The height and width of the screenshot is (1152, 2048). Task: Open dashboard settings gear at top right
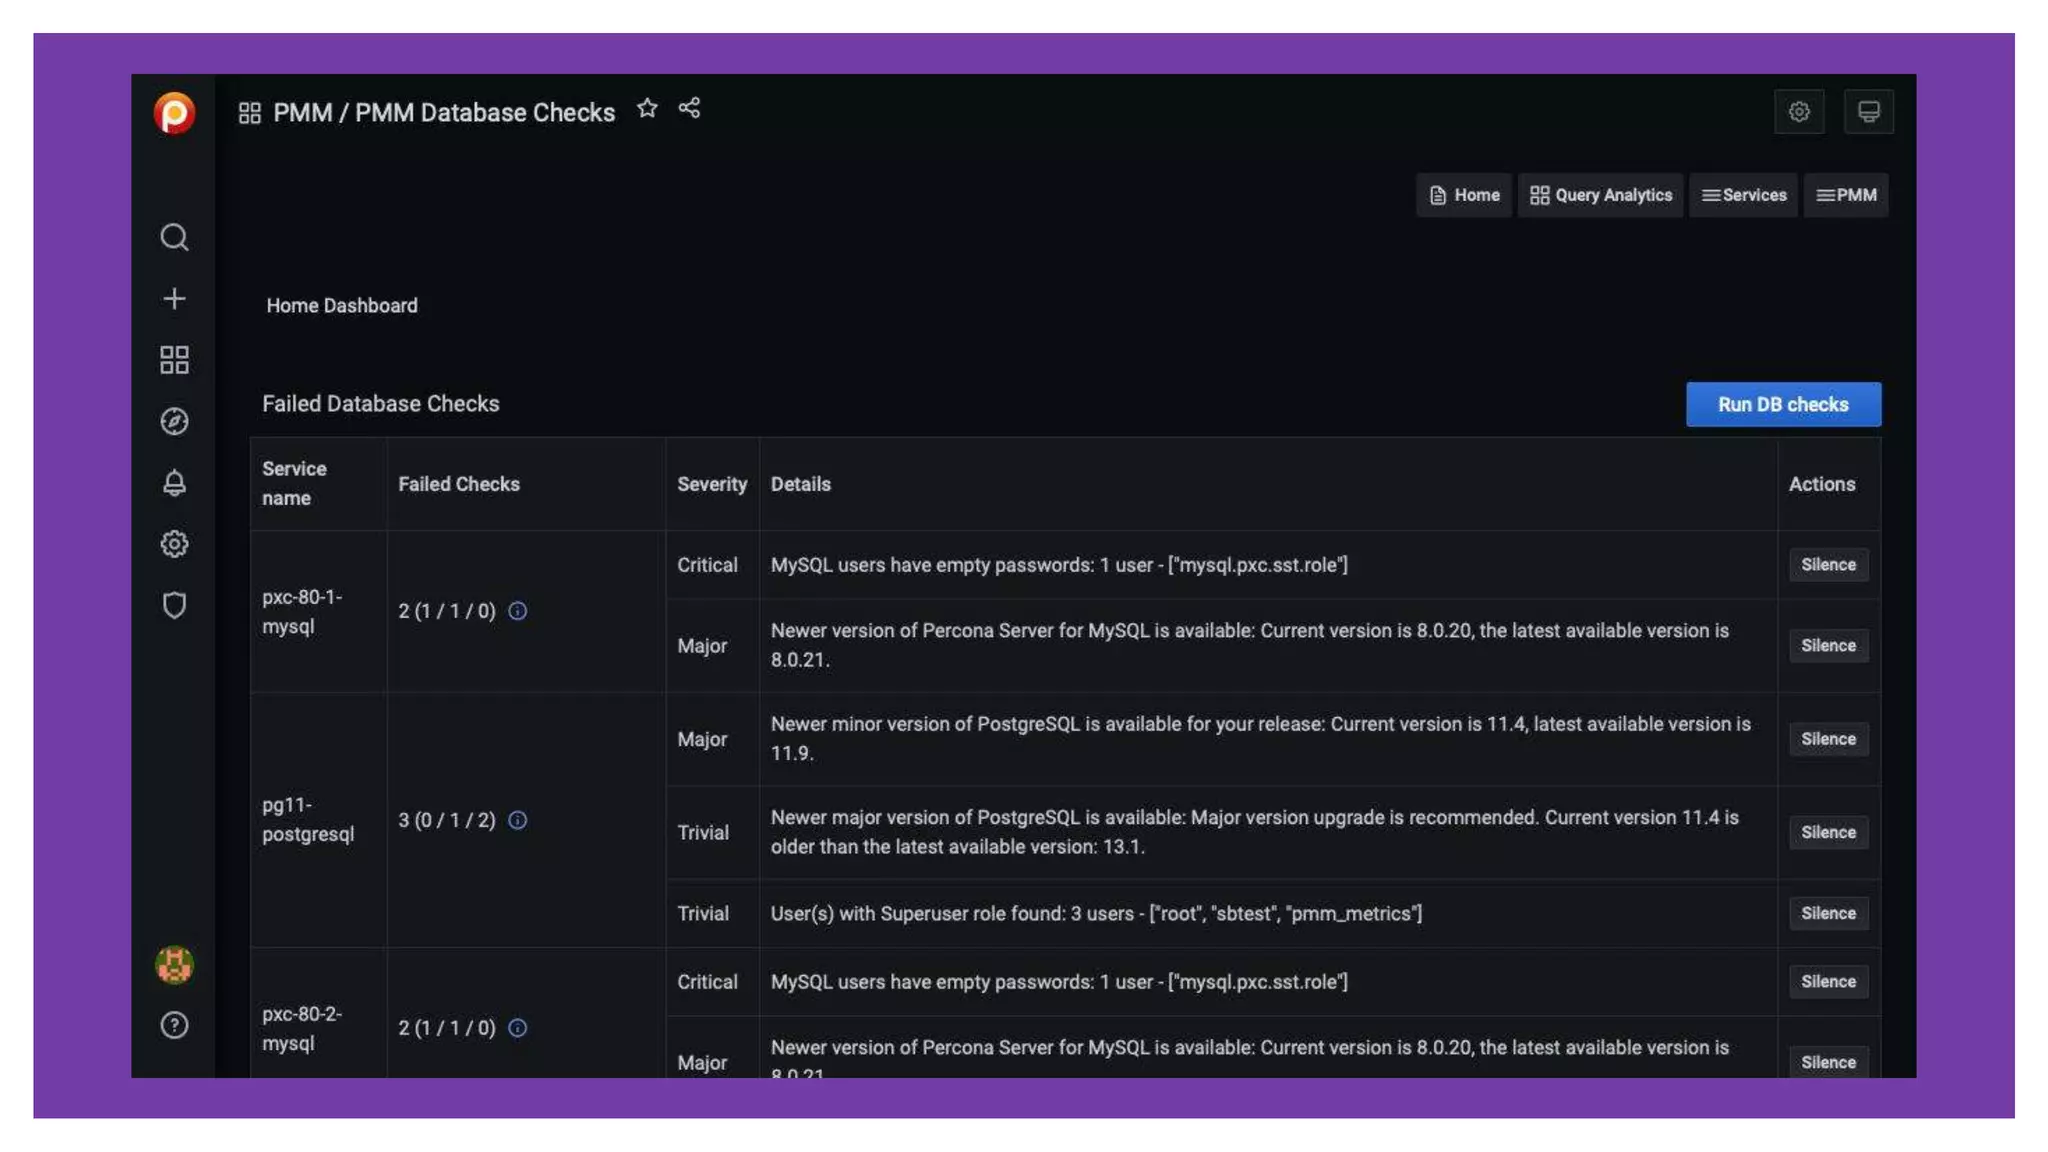click(x=1799, y=112)
